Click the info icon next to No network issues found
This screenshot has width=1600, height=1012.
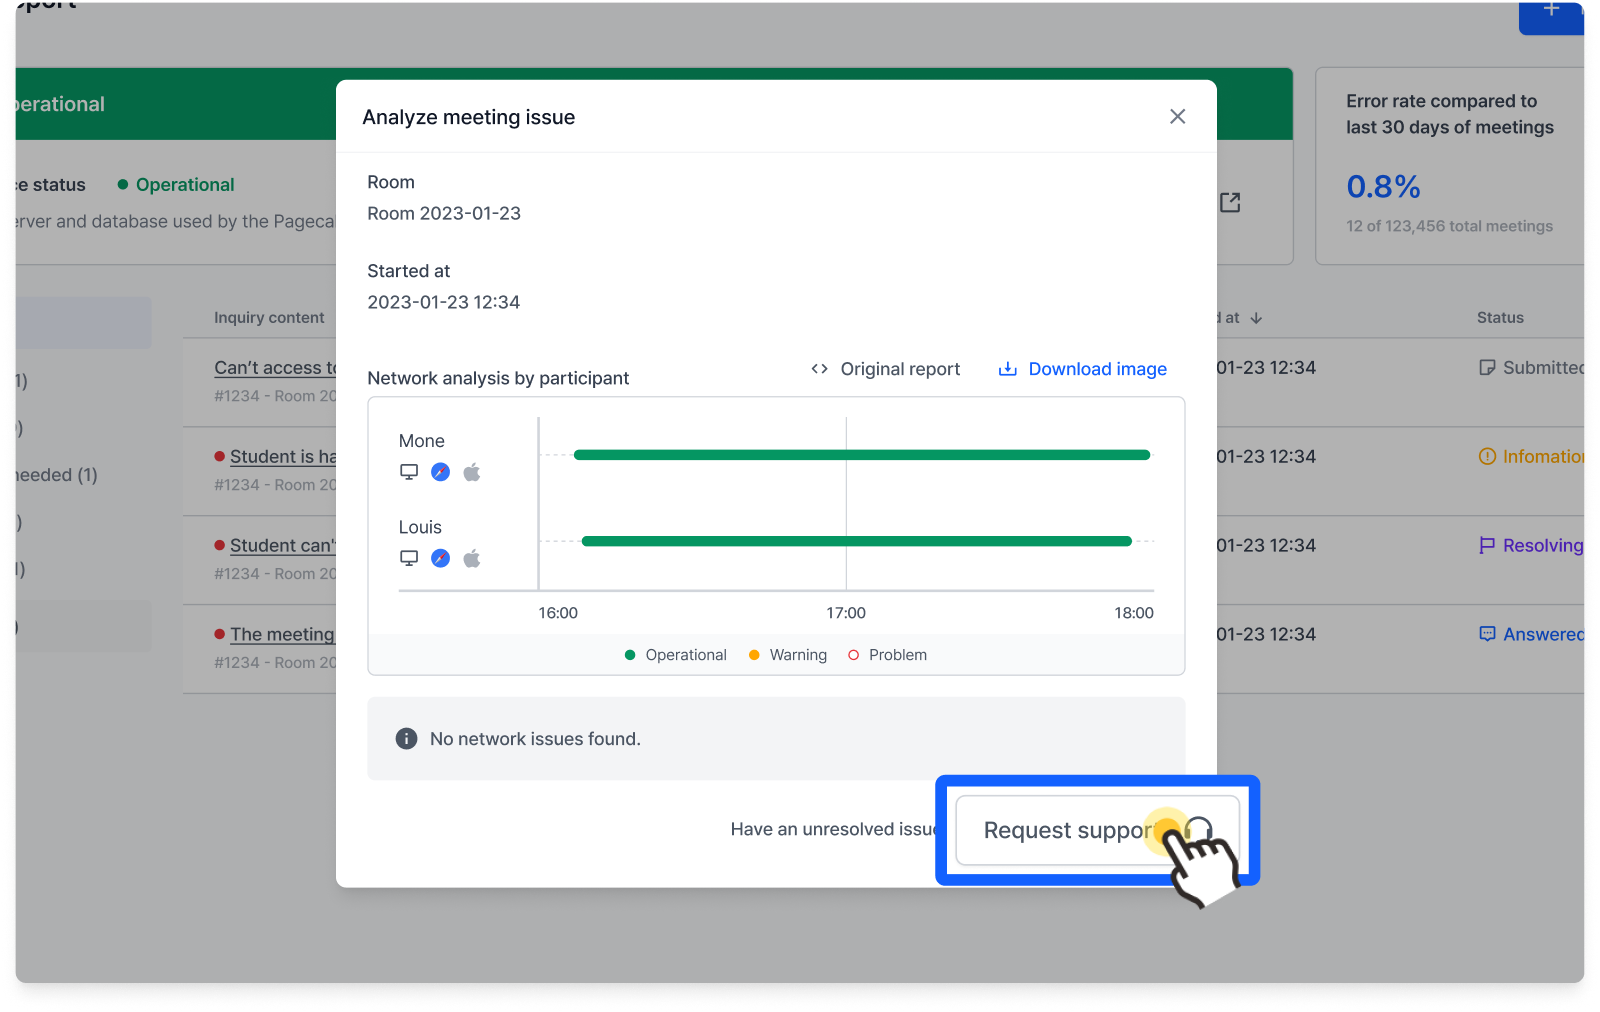click(x=406, y=739)
